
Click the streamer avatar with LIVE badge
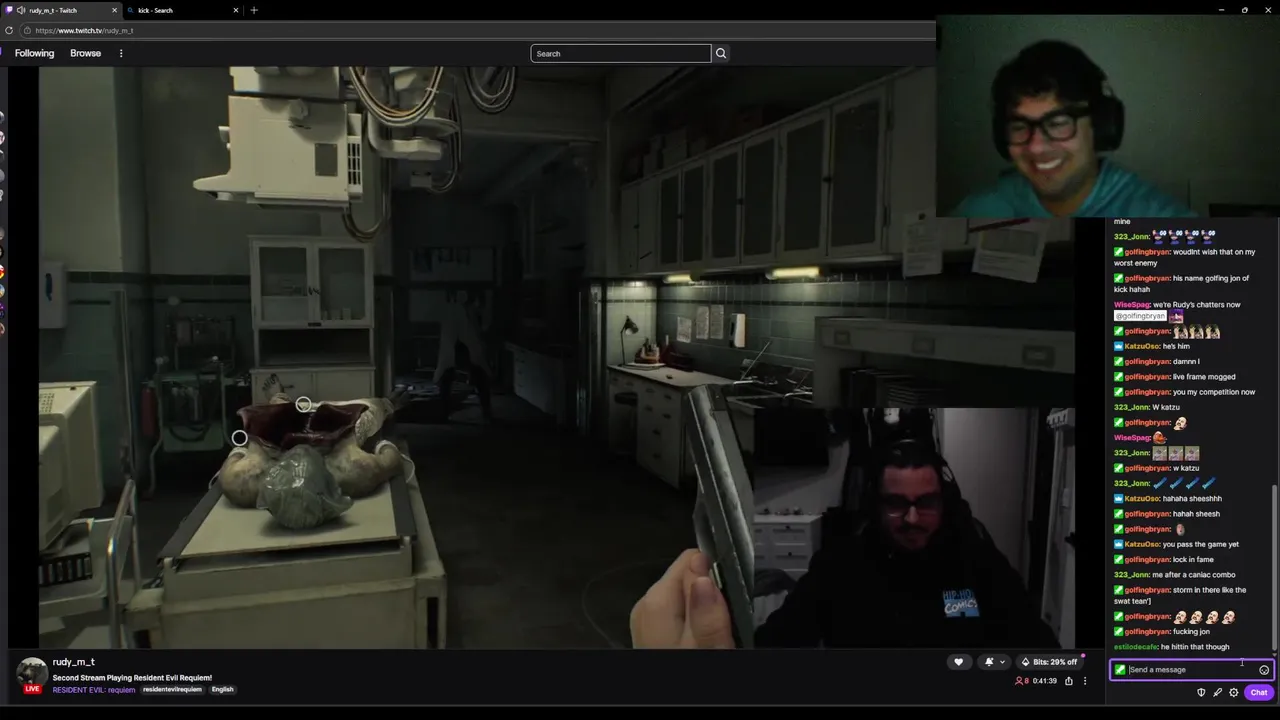pos(32,675)
